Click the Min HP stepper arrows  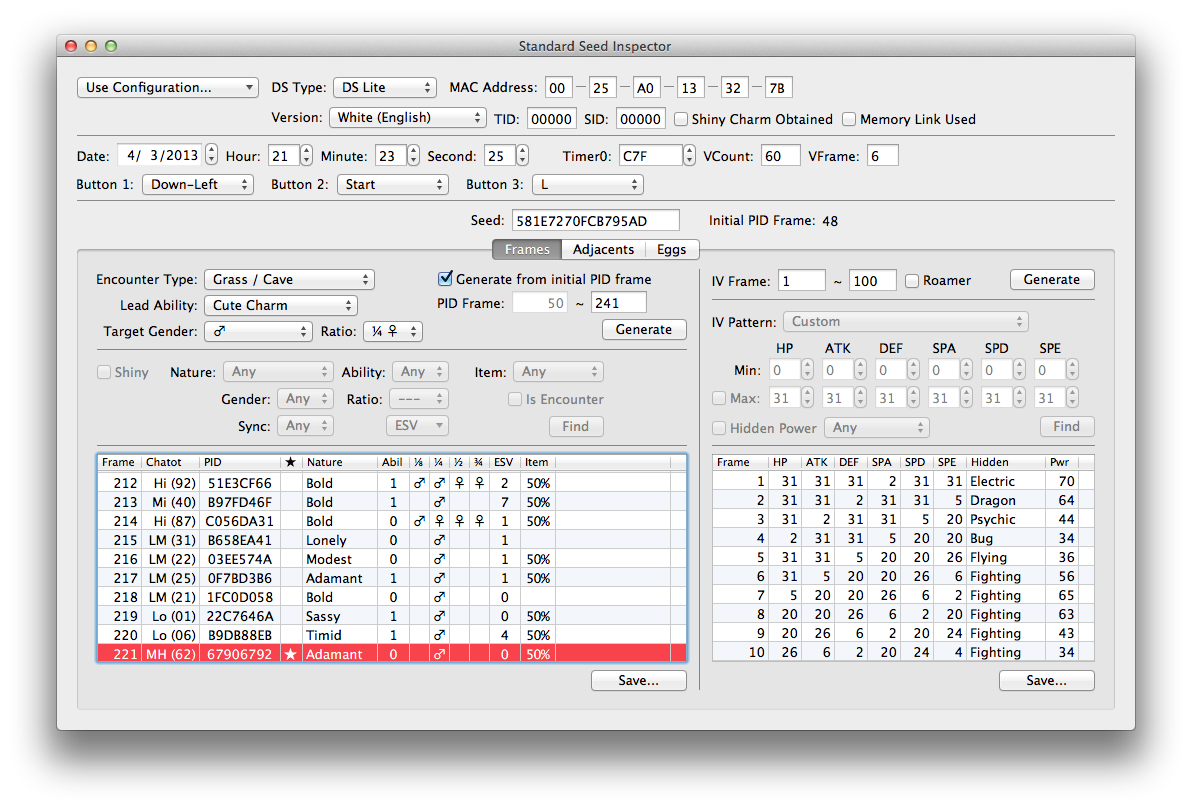point(807,370)
